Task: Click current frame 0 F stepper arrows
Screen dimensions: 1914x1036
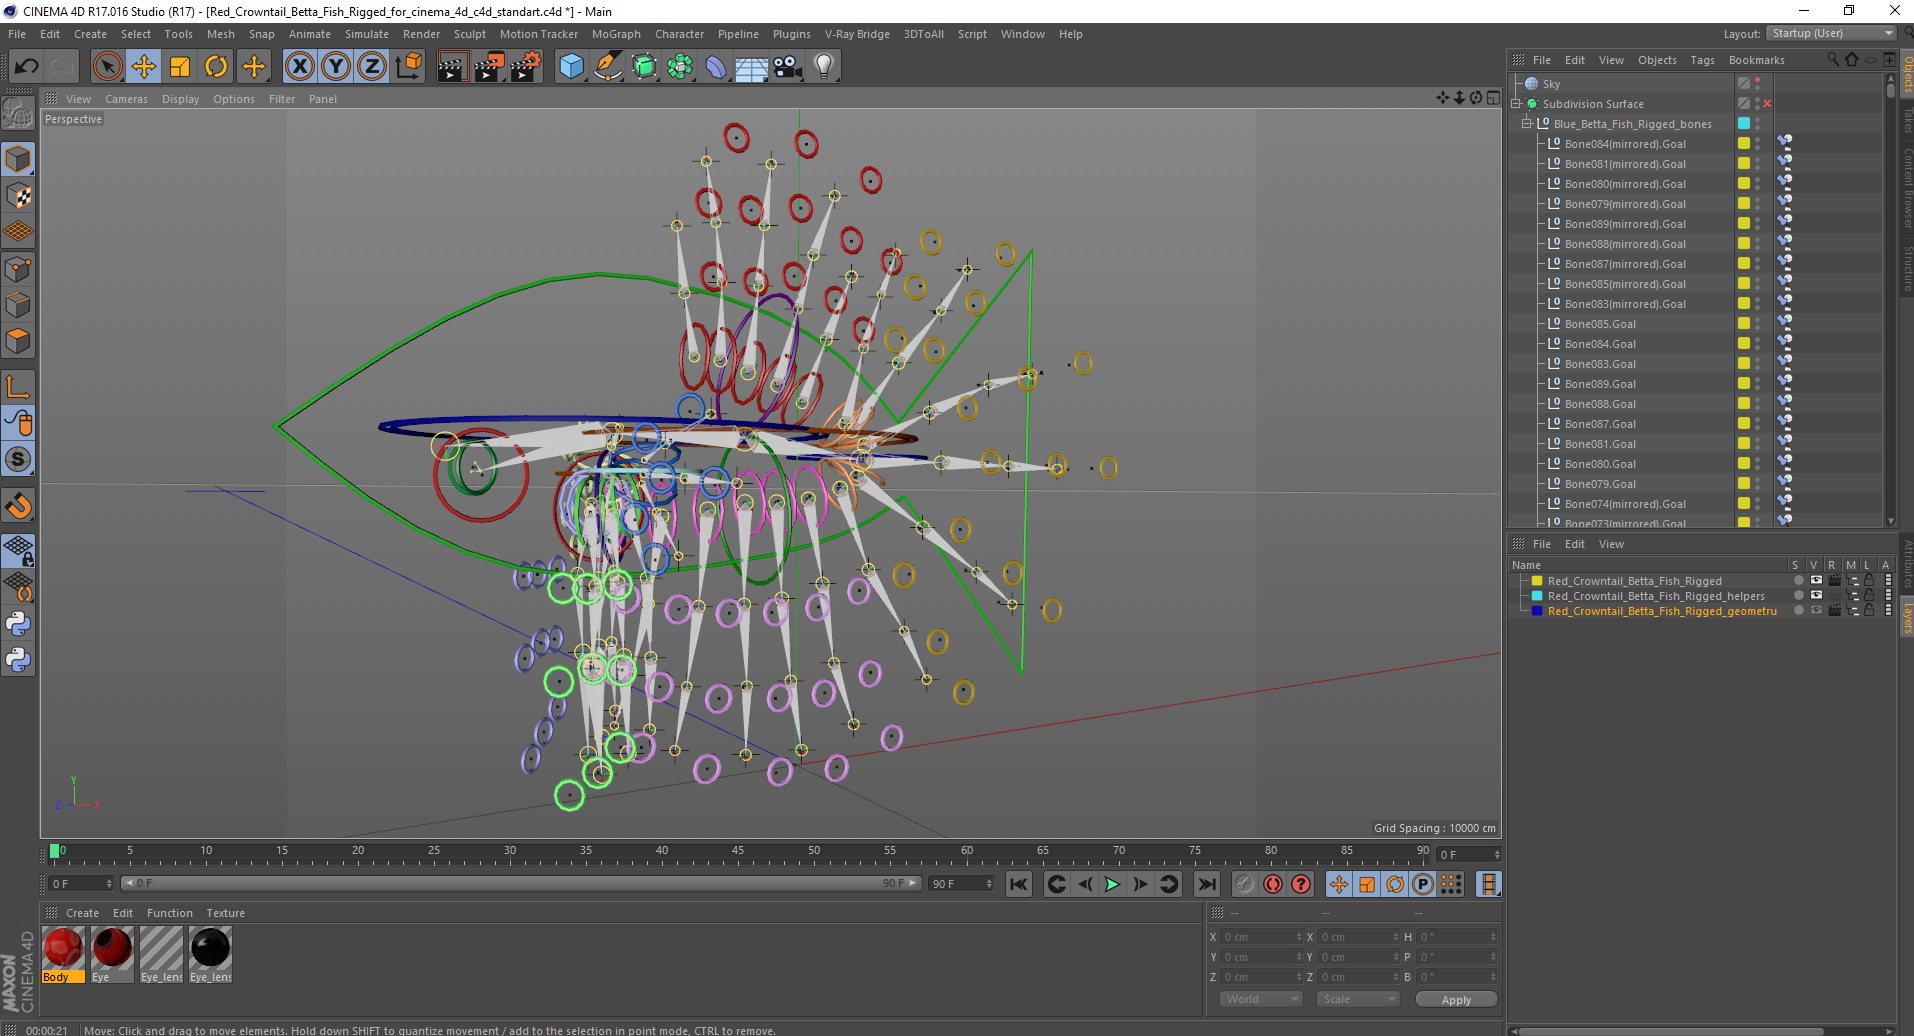Action: tap(109, 884)
